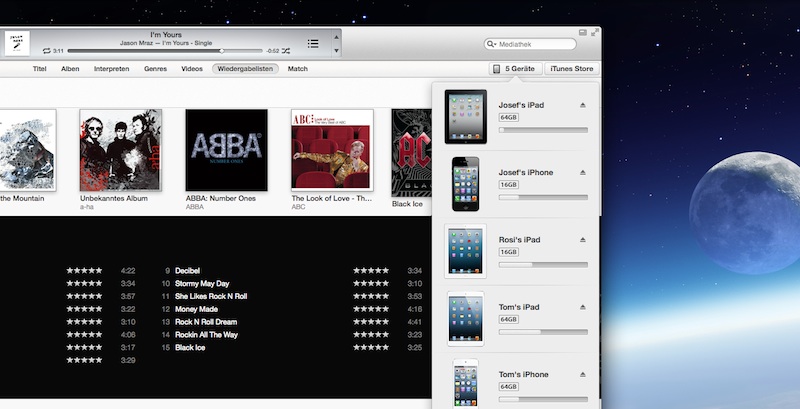Image resolution: width=800 pixels, height=409 pixels.
Task: Select Josef's iPad device image
Action: 465,117
